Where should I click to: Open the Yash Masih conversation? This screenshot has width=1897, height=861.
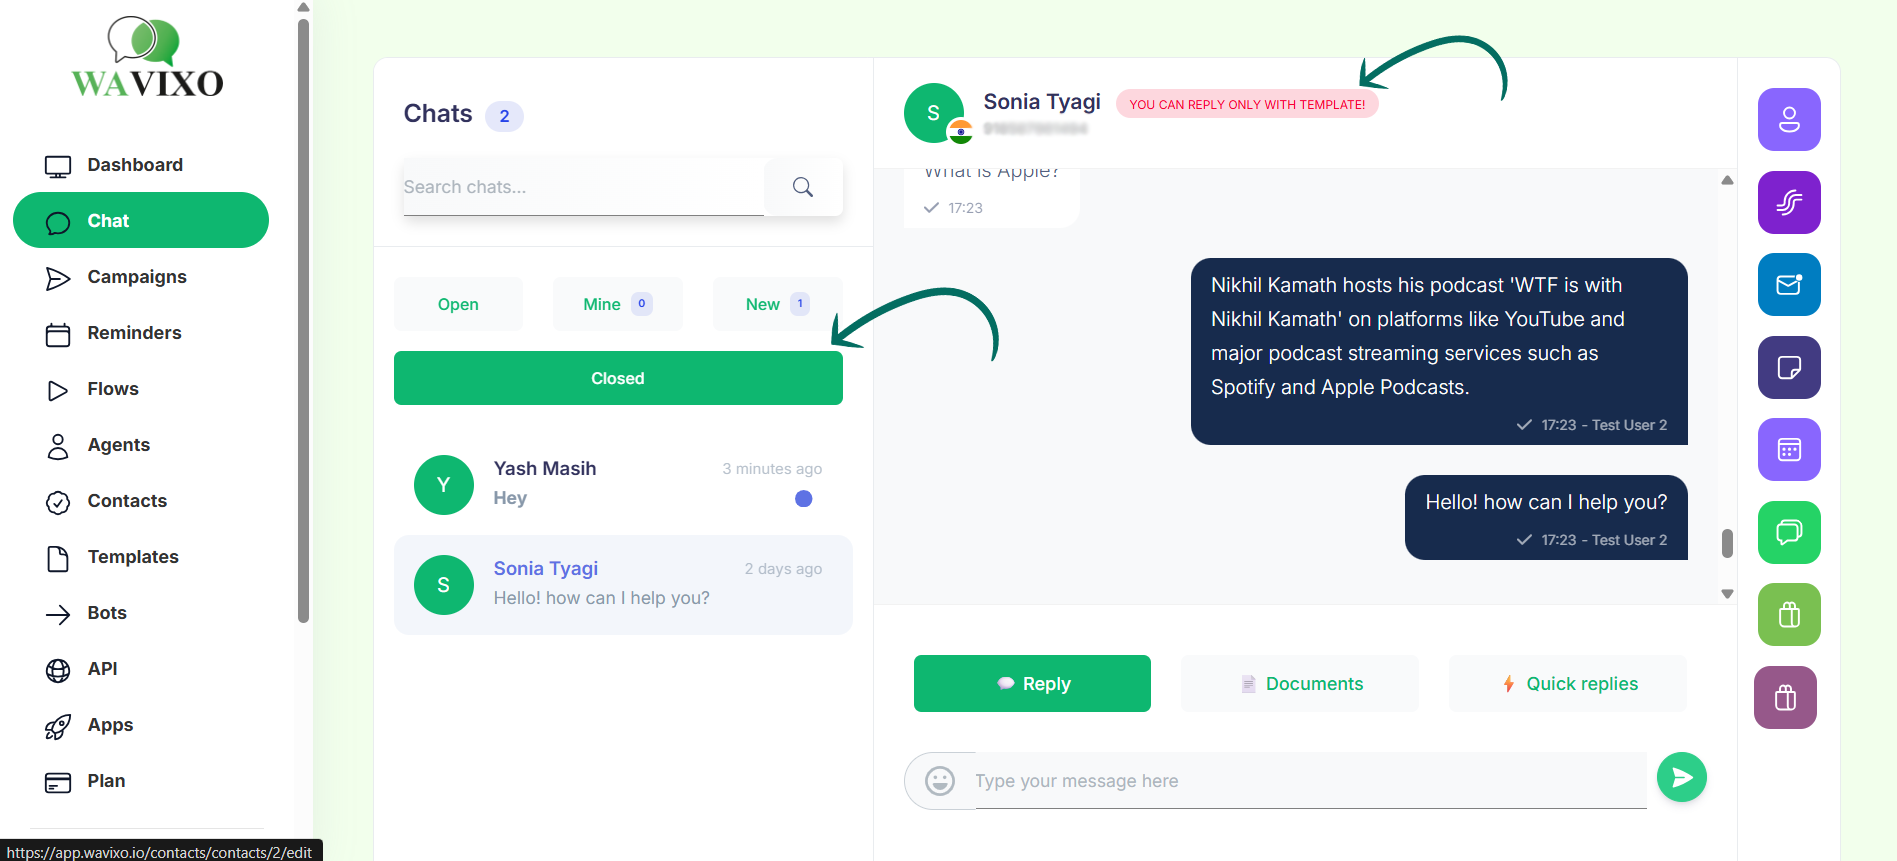click(x=622, y=484)
